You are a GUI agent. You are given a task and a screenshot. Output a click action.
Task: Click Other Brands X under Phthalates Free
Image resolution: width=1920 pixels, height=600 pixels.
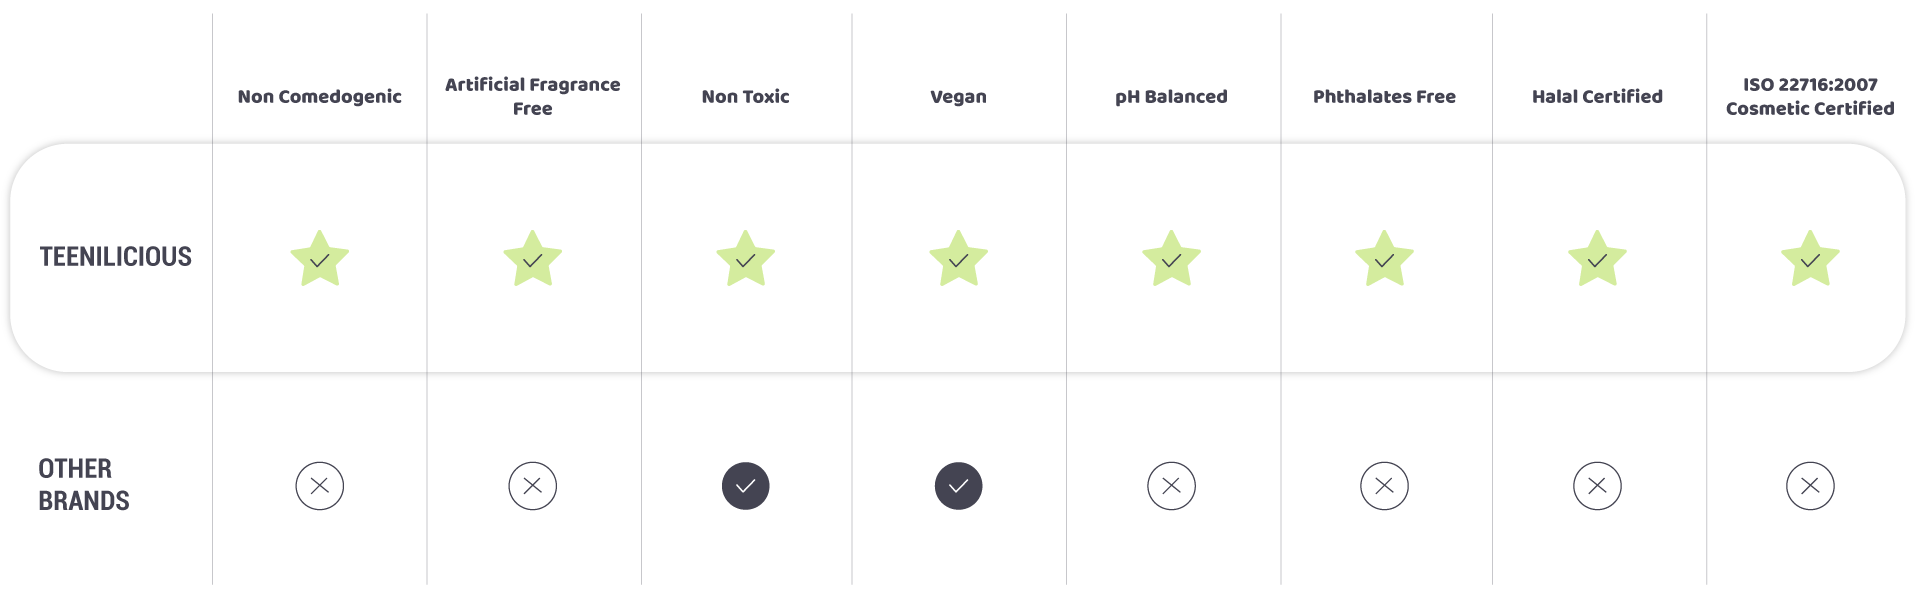pyautogui.click(x=1385, y=486)
